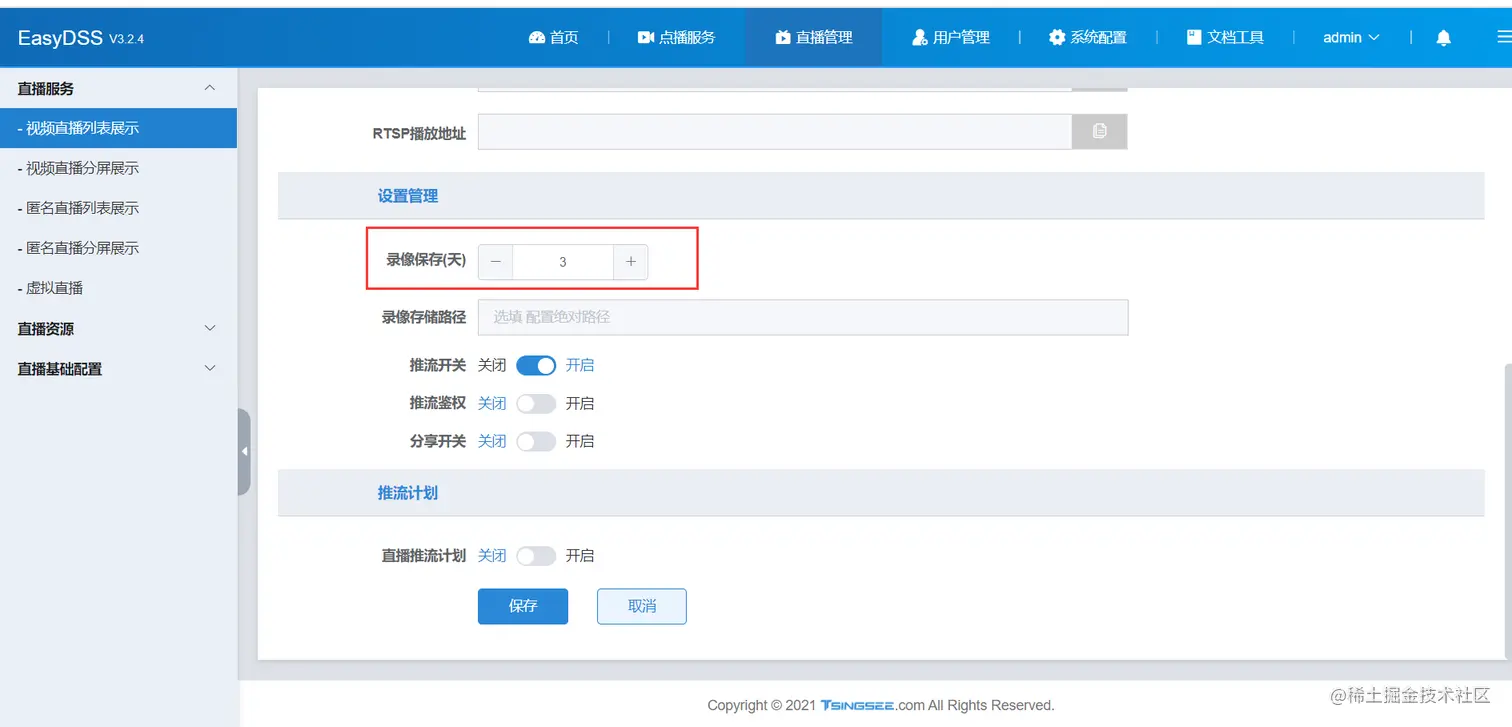Image resolution: width=1512 pixels, height=727 pixels.
Task: Increase 录像保存 days with plus button
Action: click(631, 262)
